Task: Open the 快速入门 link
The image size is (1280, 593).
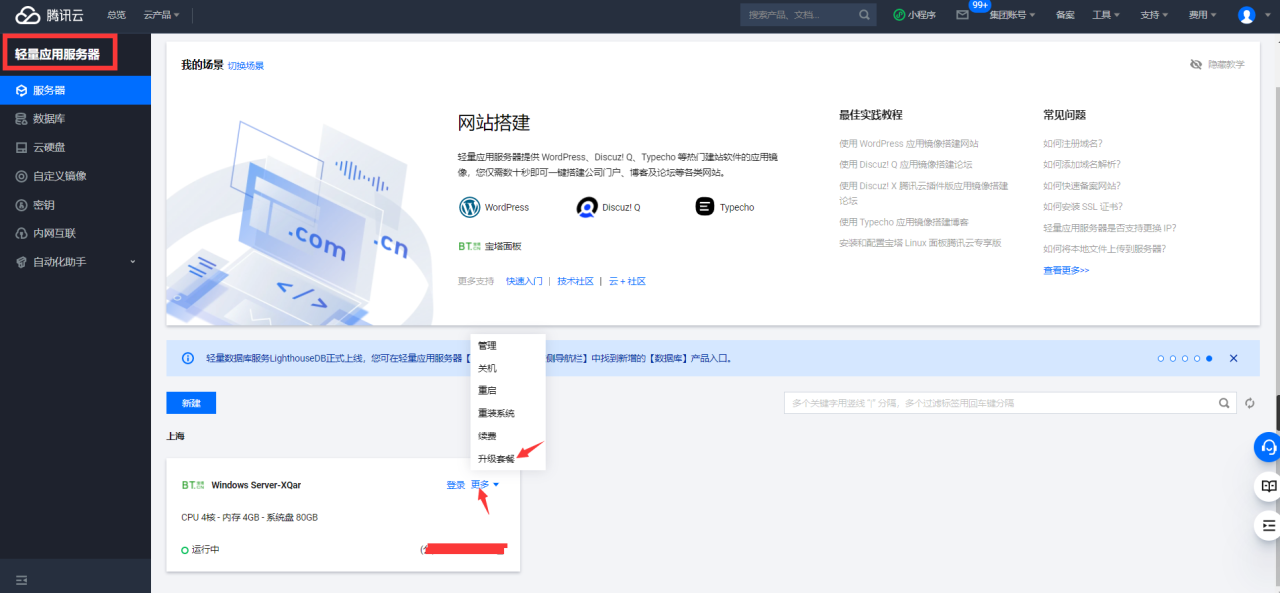Action: point(524,281)
